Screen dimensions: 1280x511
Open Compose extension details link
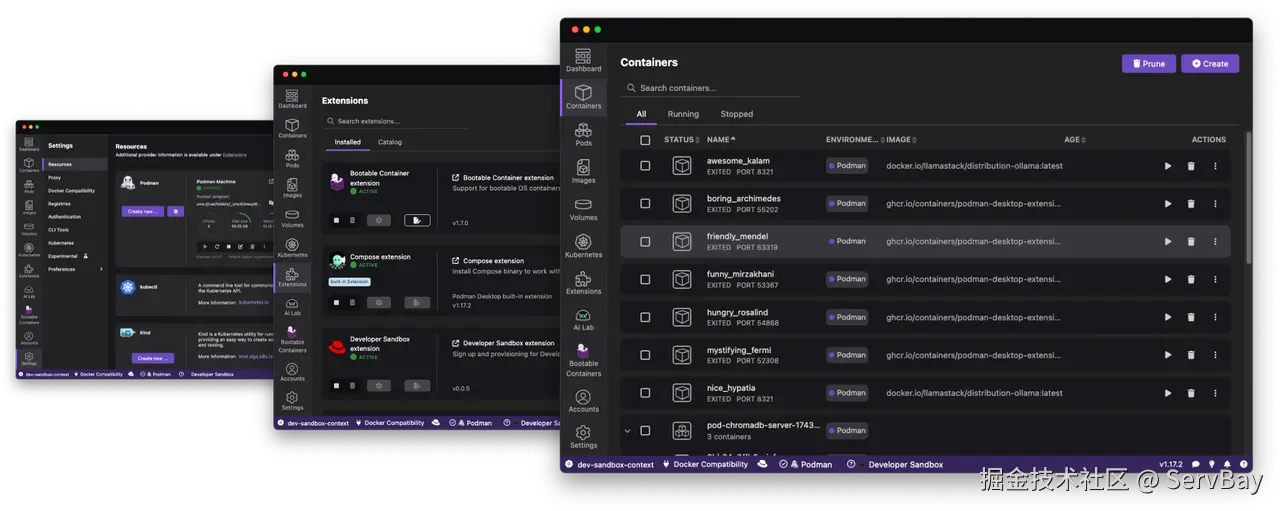click(487, 261)
